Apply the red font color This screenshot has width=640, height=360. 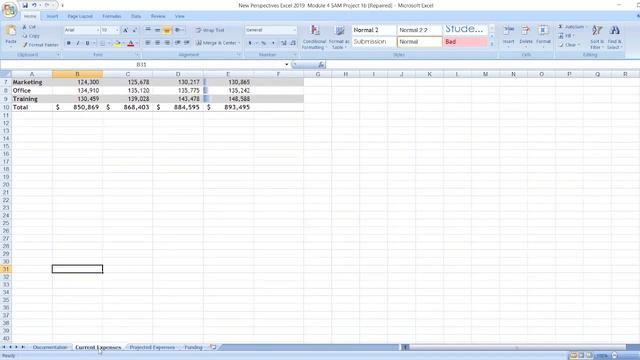coord(131,43)
